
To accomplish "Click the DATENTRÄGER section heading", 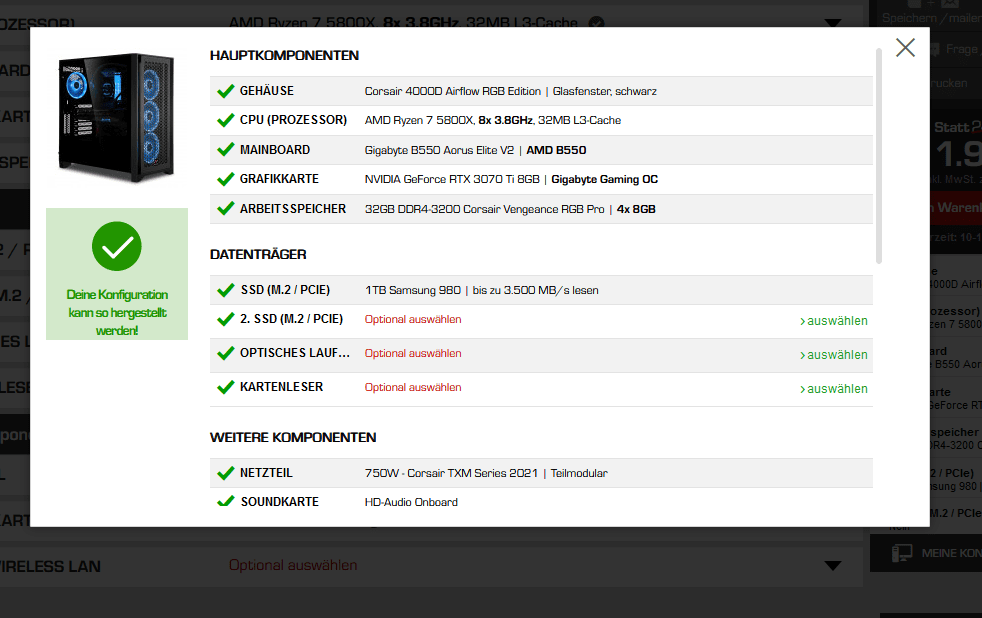I will (258, 254).
